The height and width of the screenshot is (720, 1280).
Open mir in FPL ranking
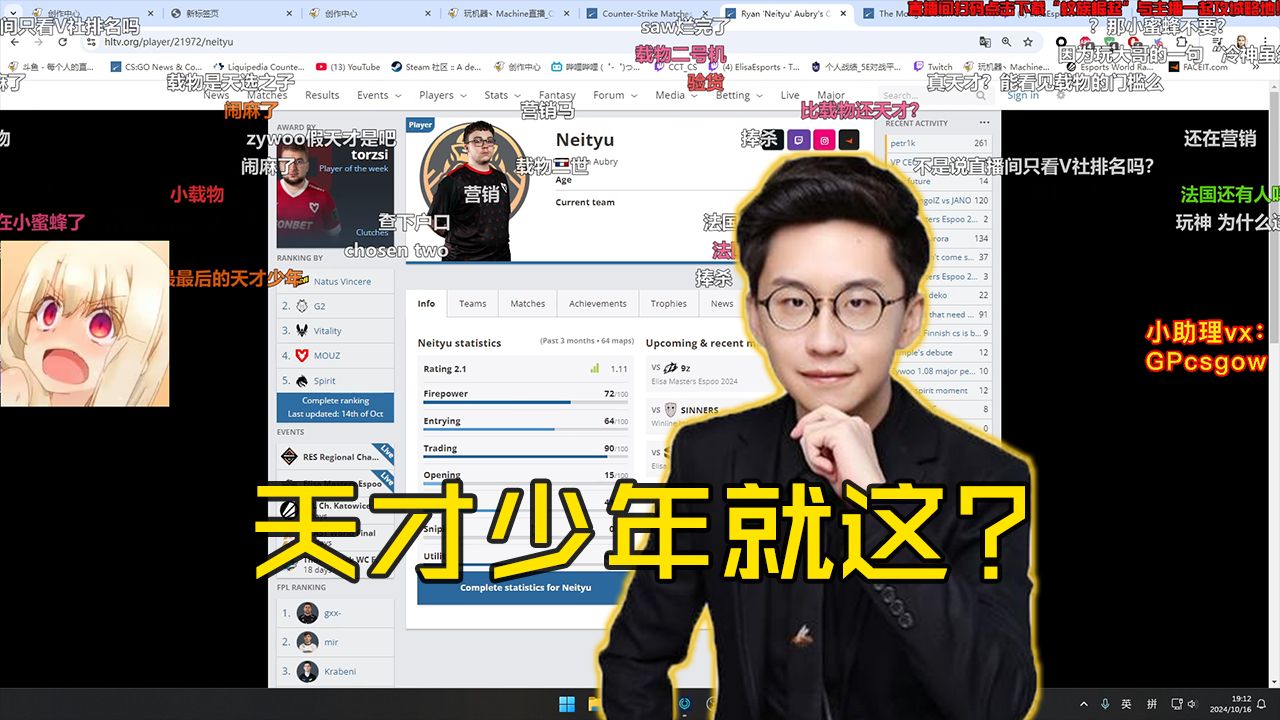click(335, 642)
